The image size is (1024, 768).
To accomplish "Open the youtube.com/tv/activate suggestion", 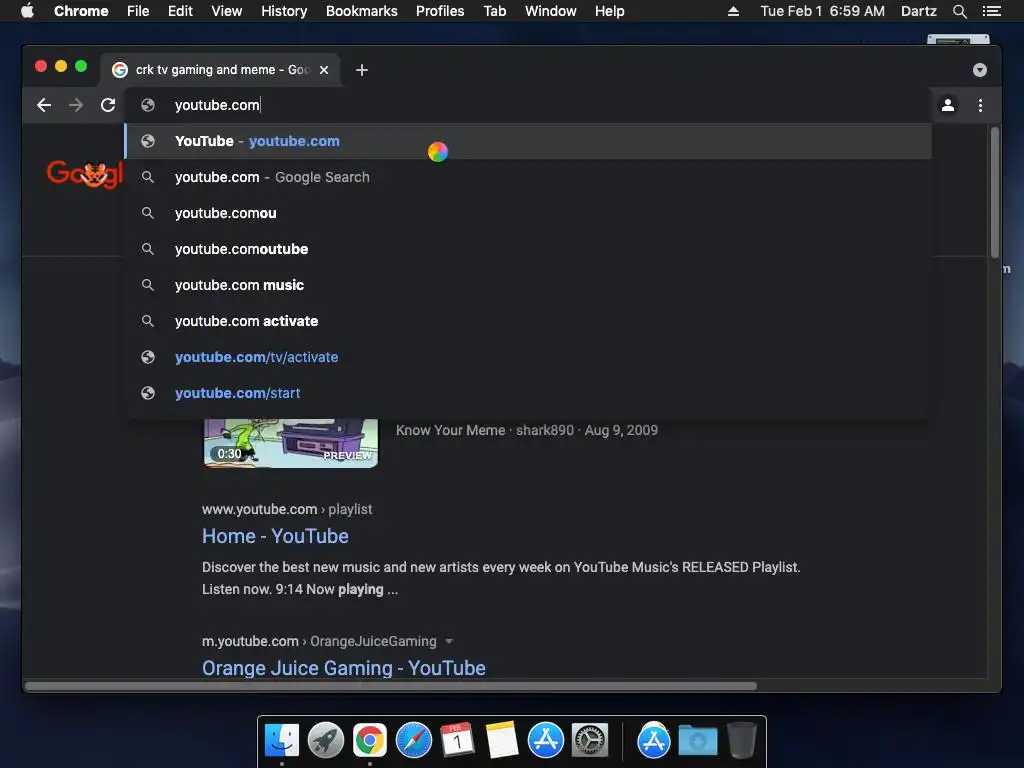I will click(528, 357).
